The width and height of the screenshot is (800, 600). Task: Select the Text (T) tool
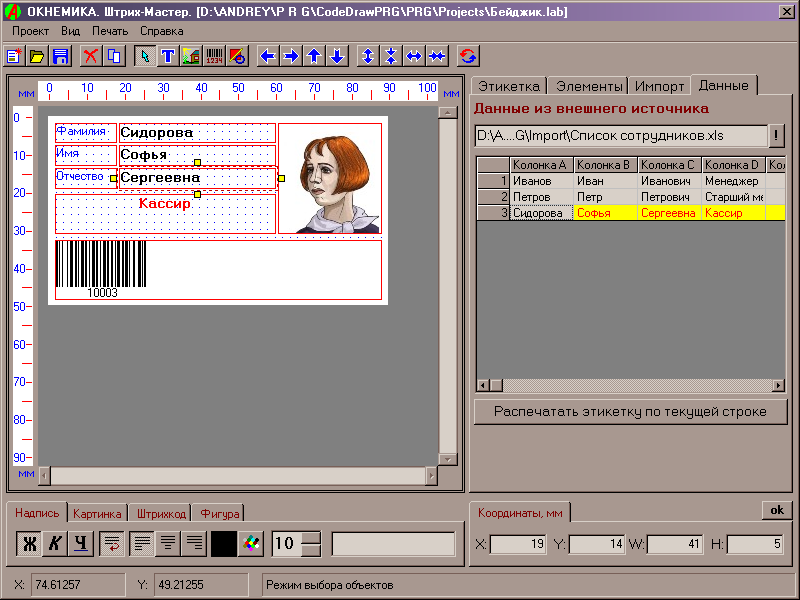coord(168,56)
